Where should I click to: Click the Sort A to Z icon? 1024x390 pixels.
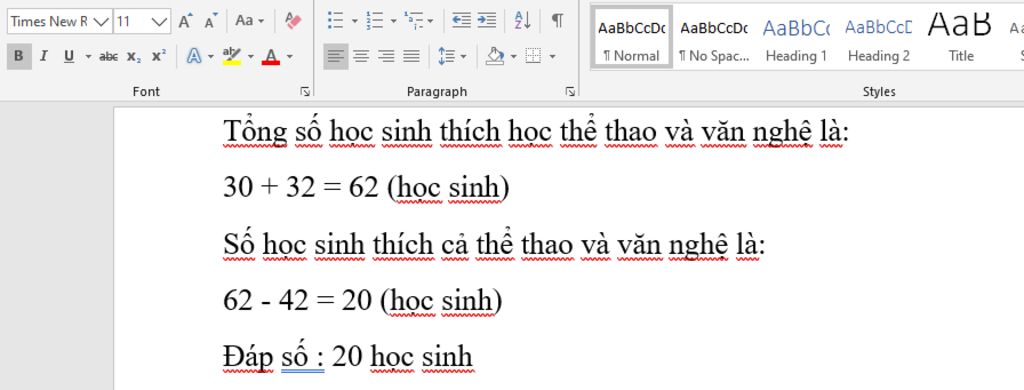522,21
